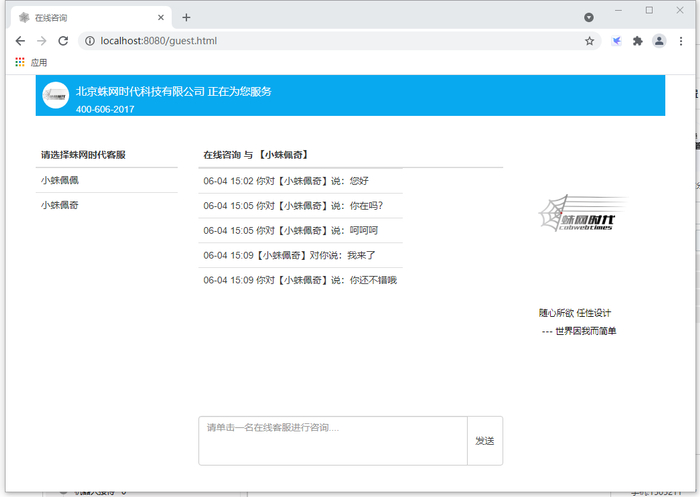View site information icon in address bar
The image size is (700, 497).
point(90,41)
